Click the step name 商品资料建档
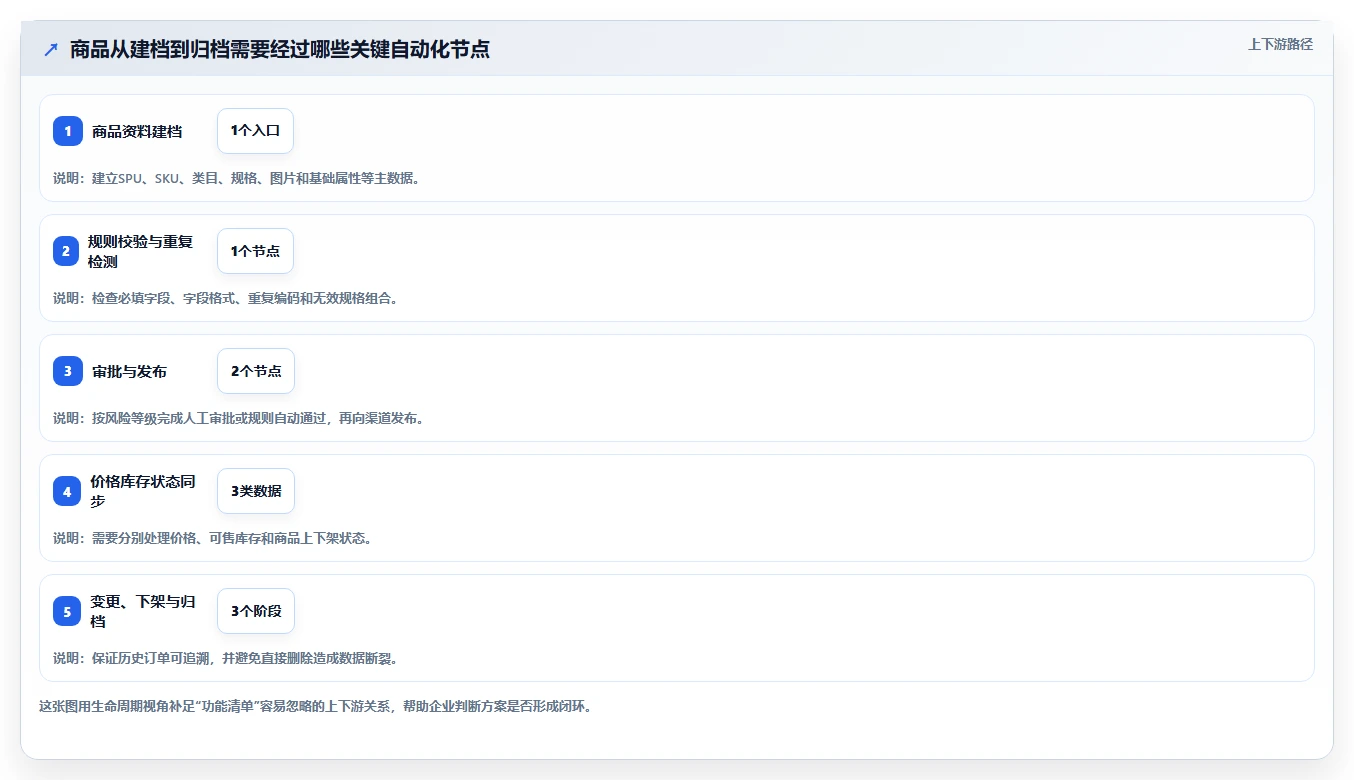Viewport: 1354px width, 780px height. (137, 131)
